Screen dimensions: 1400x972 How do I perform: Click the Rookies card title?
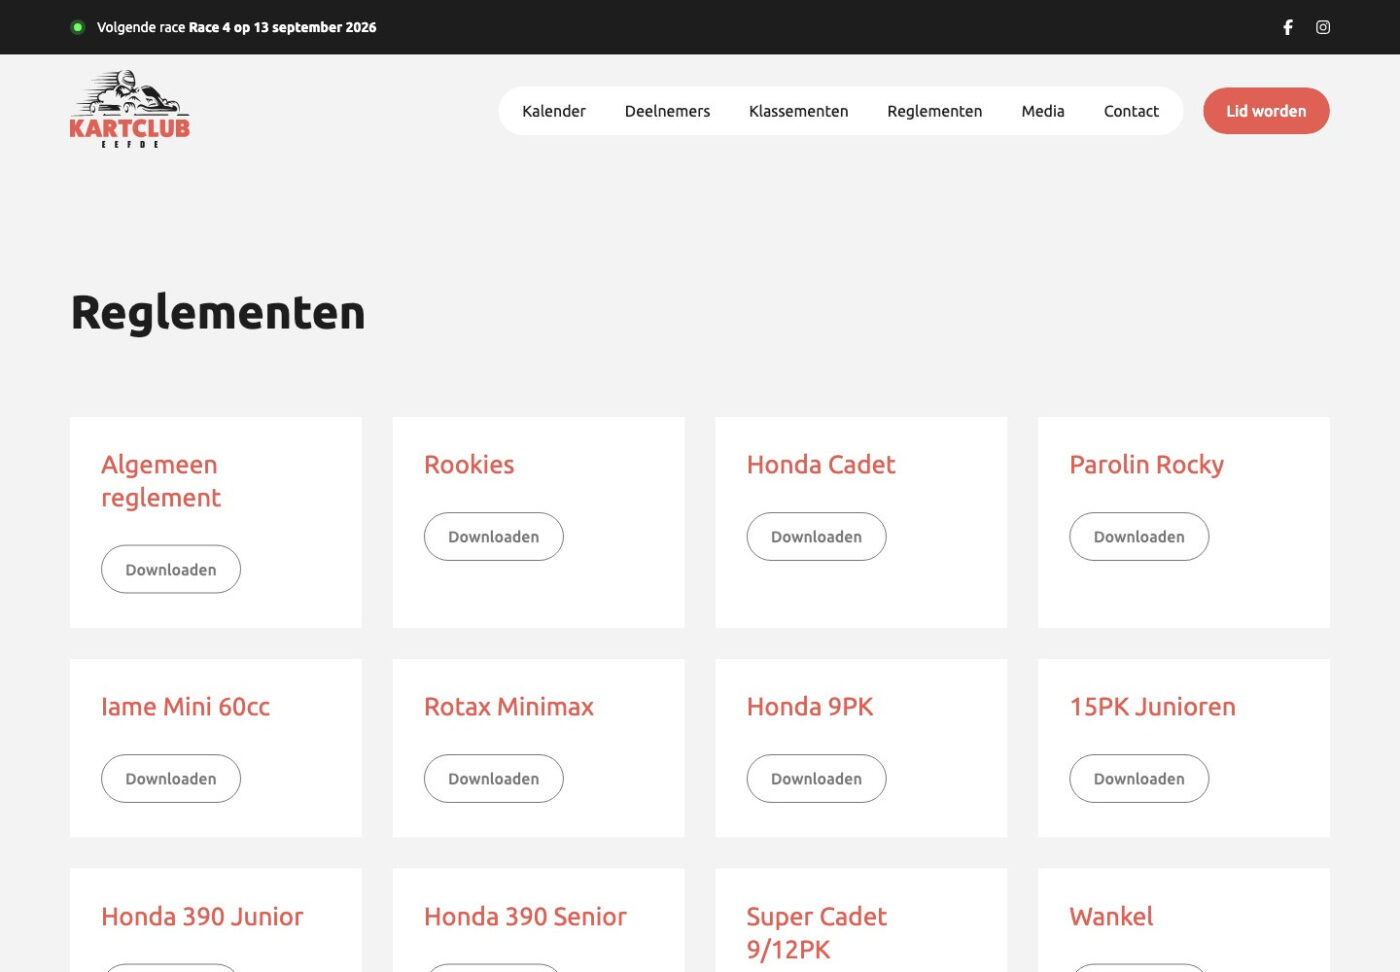point(469,464)
